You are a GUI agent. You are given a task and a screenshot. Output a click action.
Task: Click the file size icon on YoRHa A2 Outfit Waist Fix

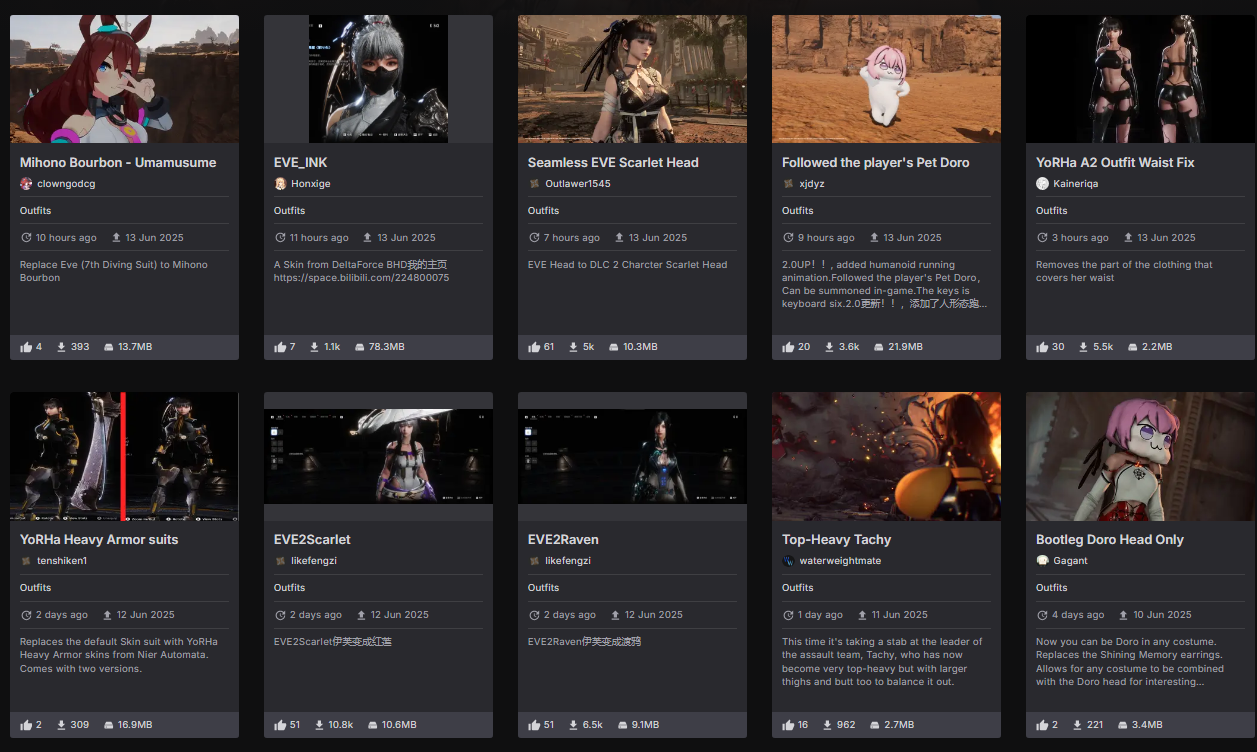point(1134,347)
